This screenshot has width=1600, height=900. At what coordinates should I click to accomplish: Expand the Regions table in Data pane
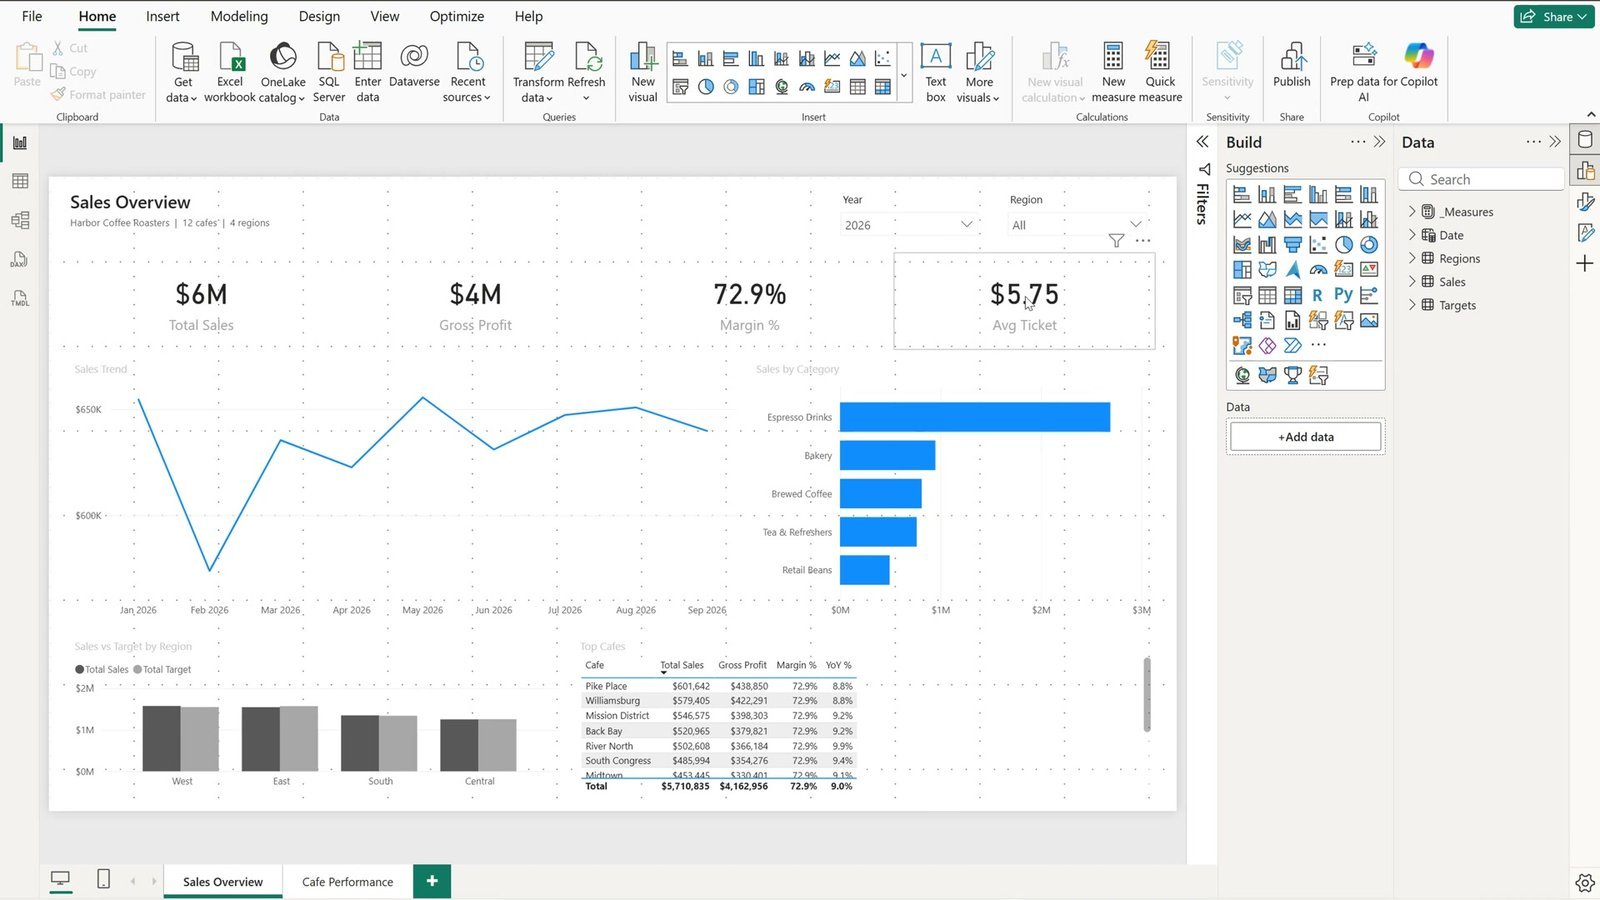tap(1412, 258)
